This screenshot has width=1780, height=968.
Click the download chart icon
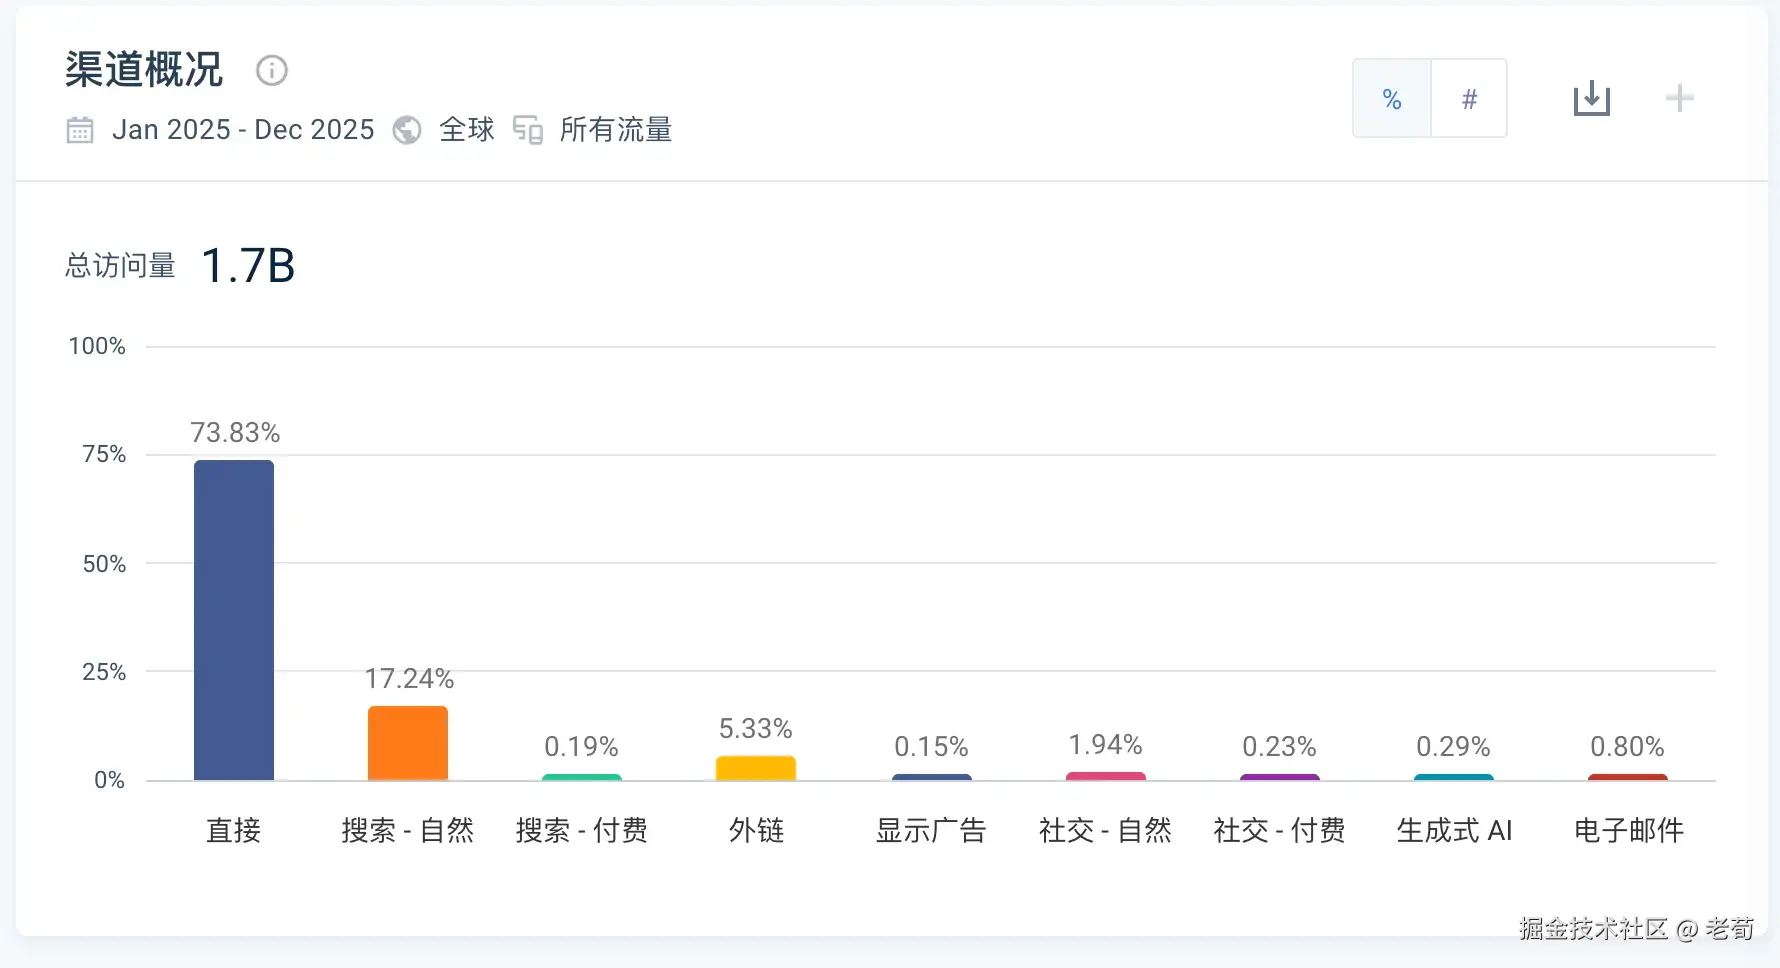pos(1591,98)
